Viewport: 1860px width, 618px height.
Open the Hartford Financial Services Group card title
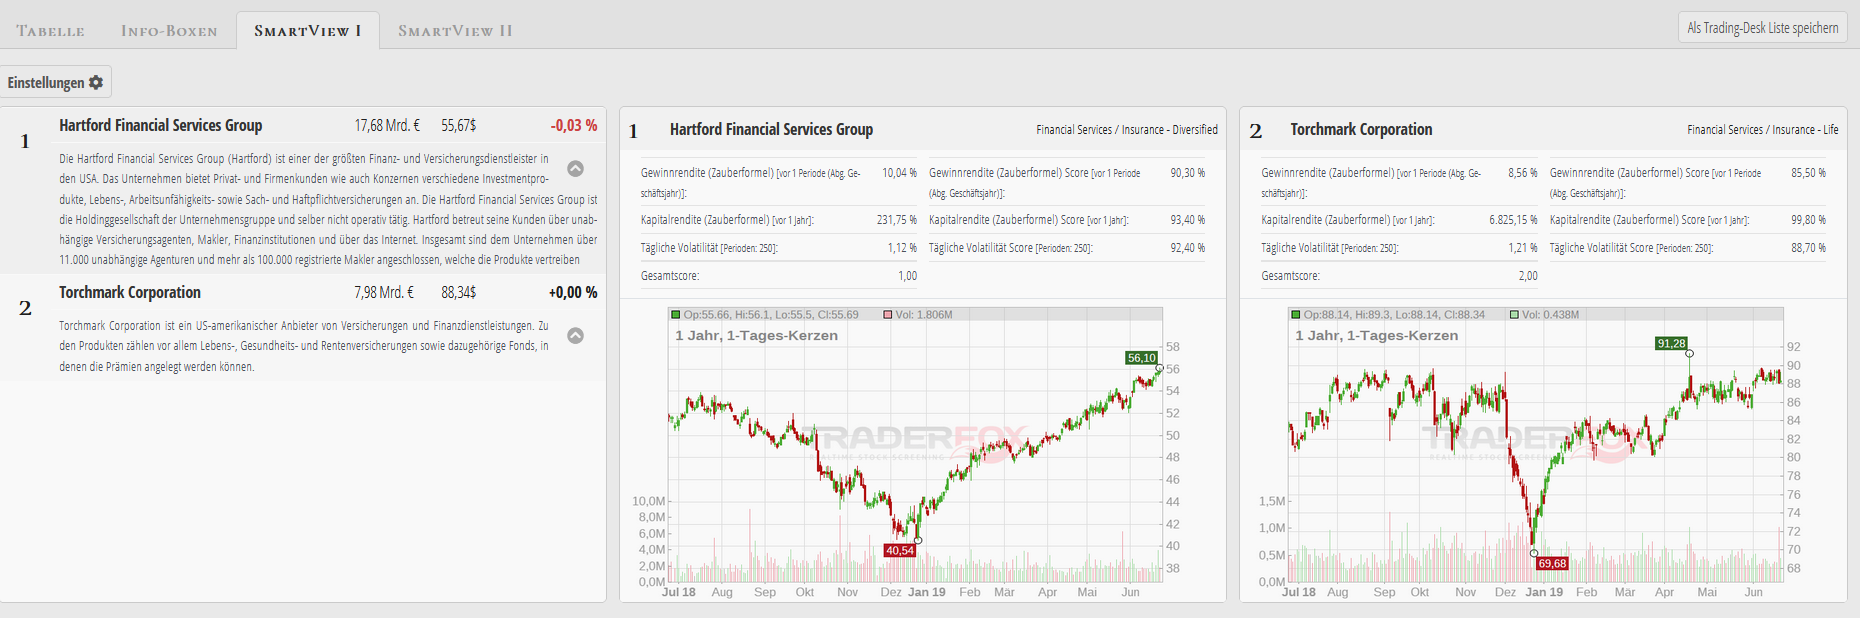click(771, 129)
